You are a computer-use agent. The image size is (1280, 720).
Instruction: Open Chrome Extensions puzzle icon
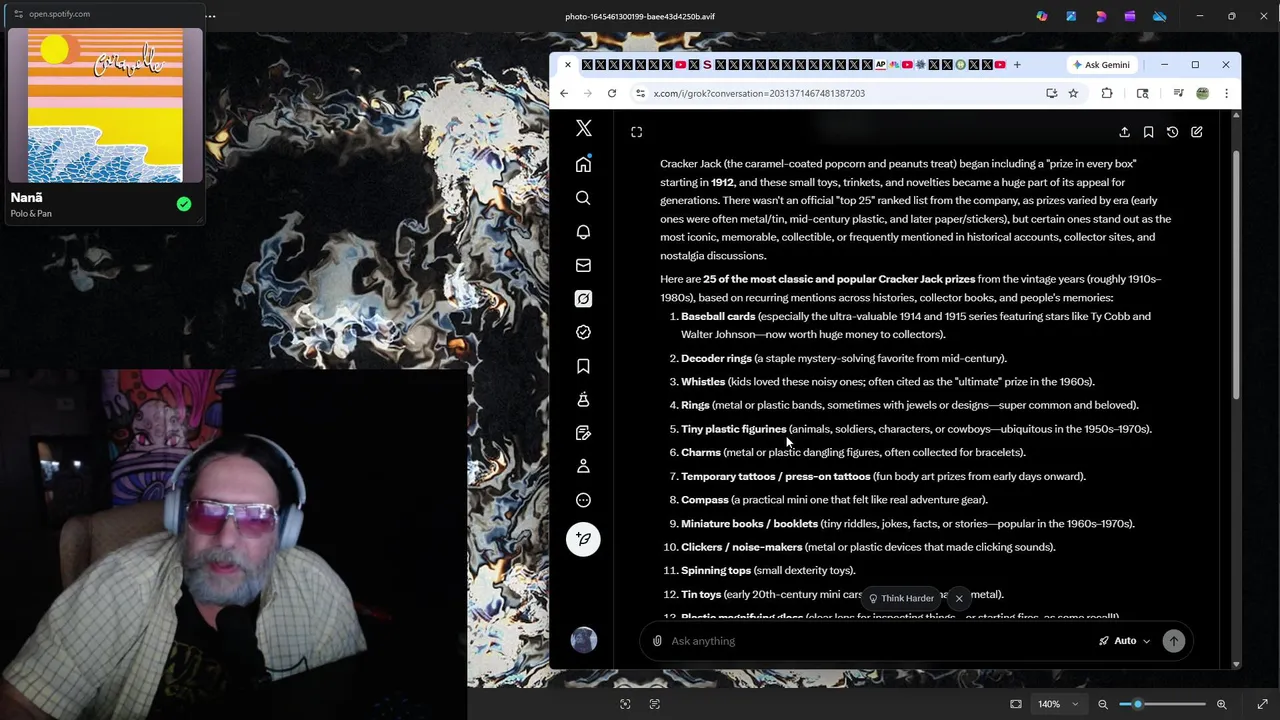click(x=1107, y=93)
